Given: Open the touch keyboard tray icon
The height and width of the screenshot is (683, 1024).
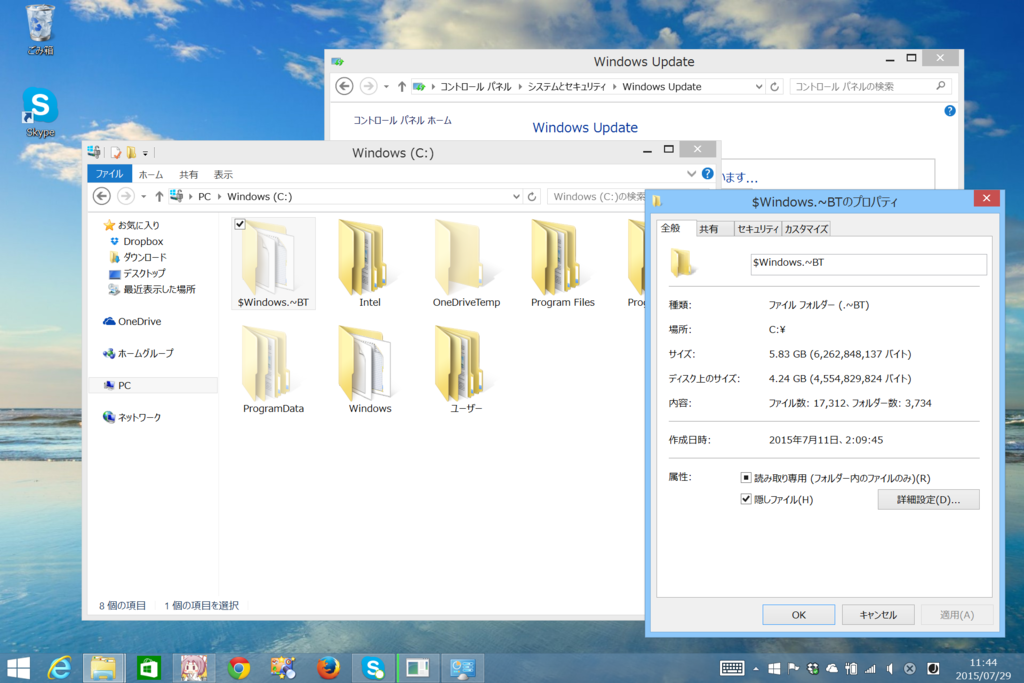Looking at the screenshot, I should [x=731, y=668].
